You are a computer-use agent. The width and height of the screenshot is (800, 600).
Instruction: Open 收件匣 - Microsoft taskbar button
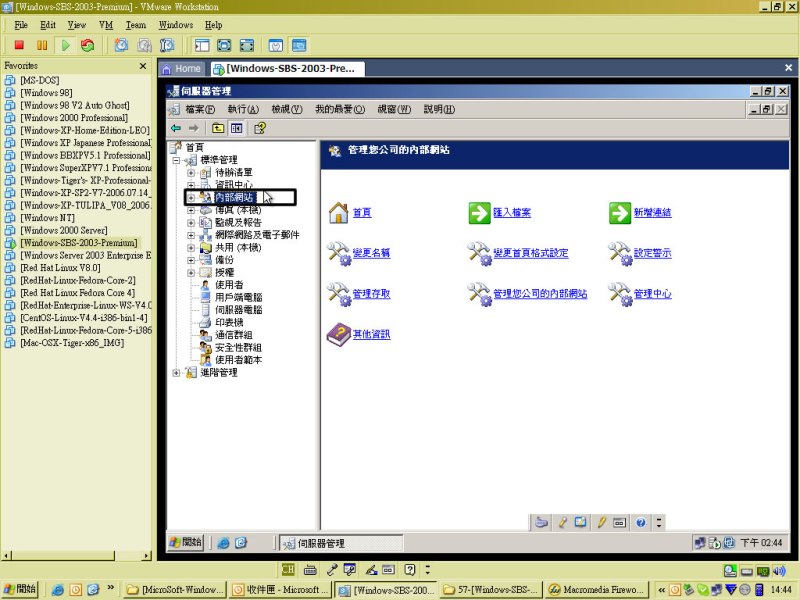[280, 590]
